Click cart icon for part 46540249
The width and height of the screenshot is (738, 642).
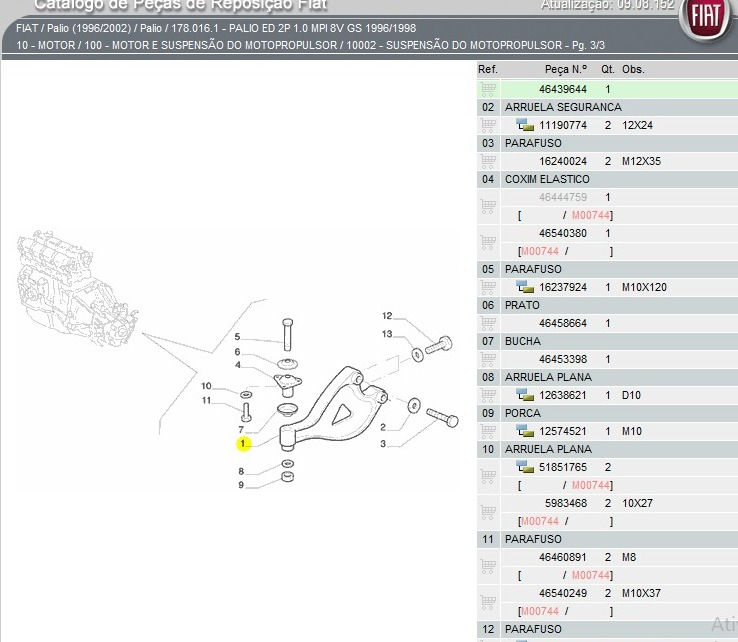(488, 602)
